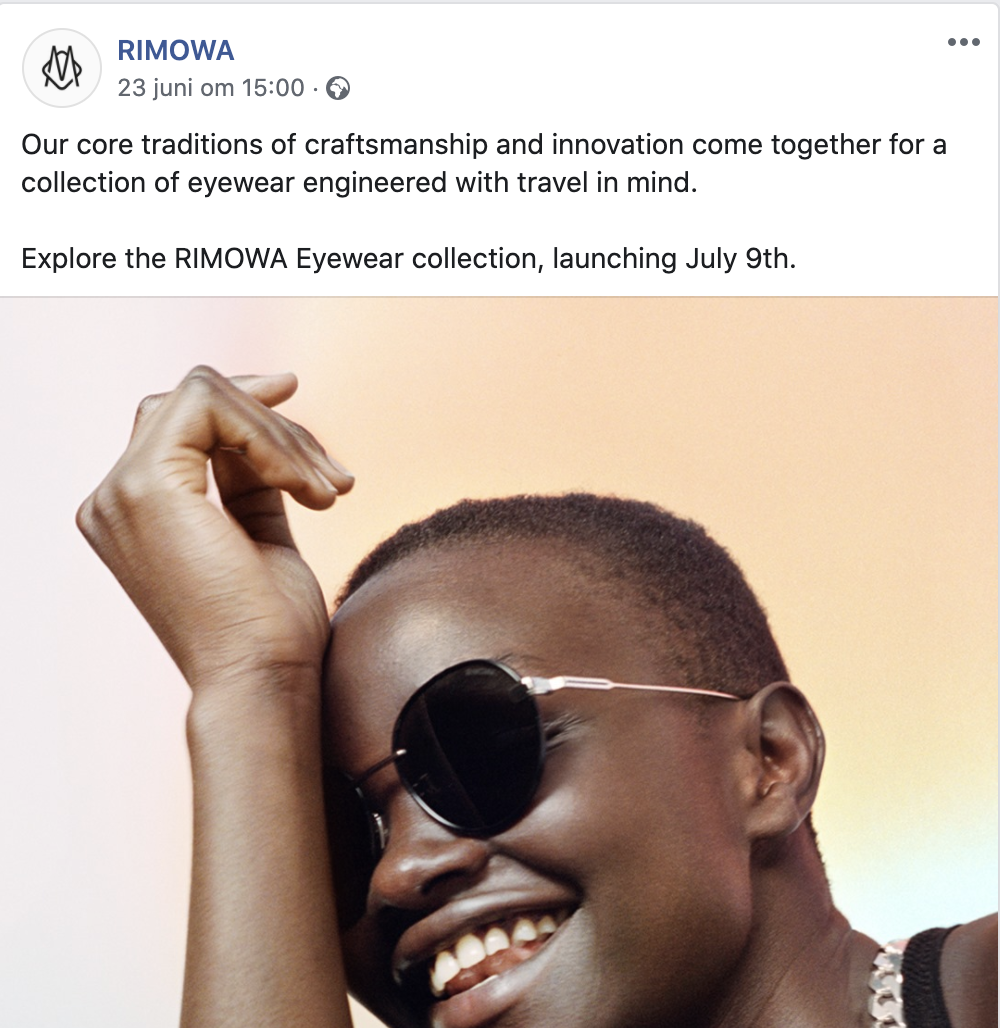Click the 'July 9th' launch date text
The image size is (1000, 1028).
click(x=740, y=258)
